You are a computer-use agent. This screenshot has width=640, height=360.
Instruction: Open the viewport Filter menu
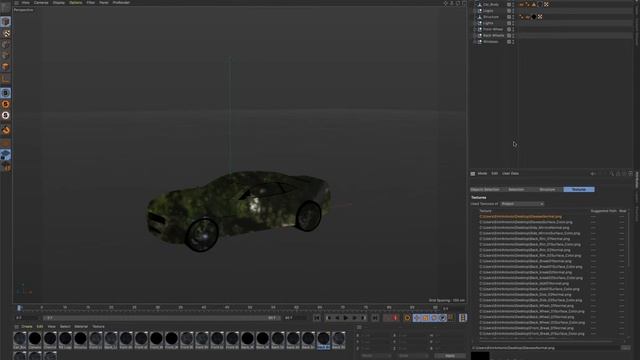(91, 2)
